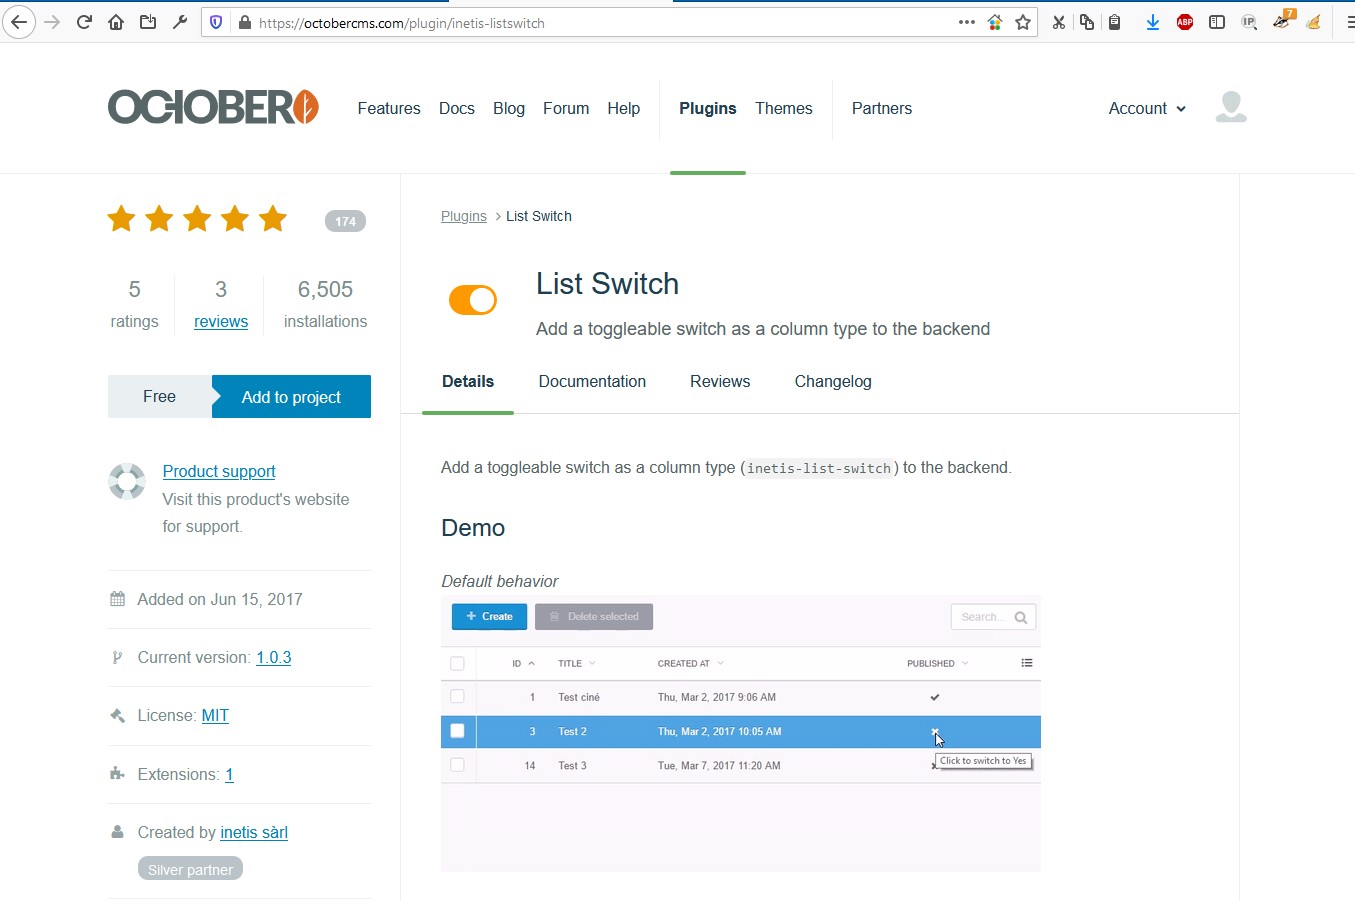Check the checkbox for Test ciné row
The width and height of the screenshot is (1355, 901).
coord(457,697)
